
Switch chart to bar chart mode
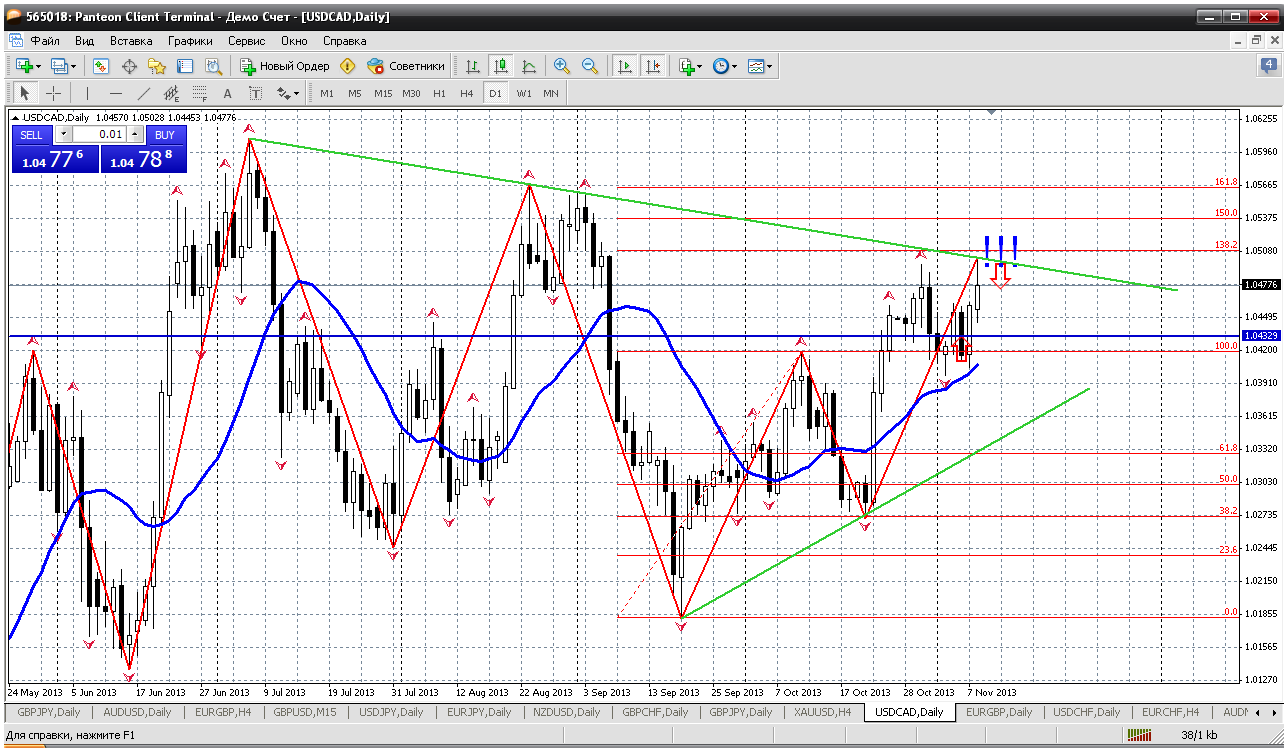473,66
